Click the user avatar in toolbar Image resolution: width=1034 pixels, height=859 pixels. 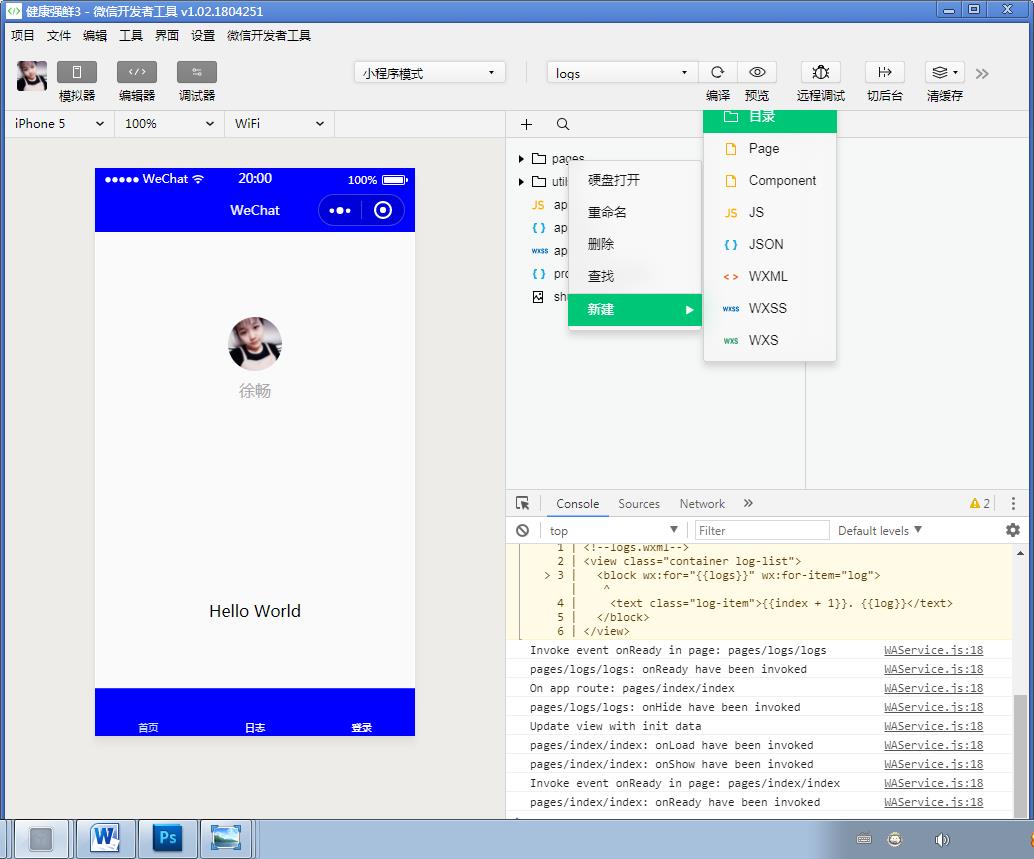pyautogui.click(x=32, y=76)
